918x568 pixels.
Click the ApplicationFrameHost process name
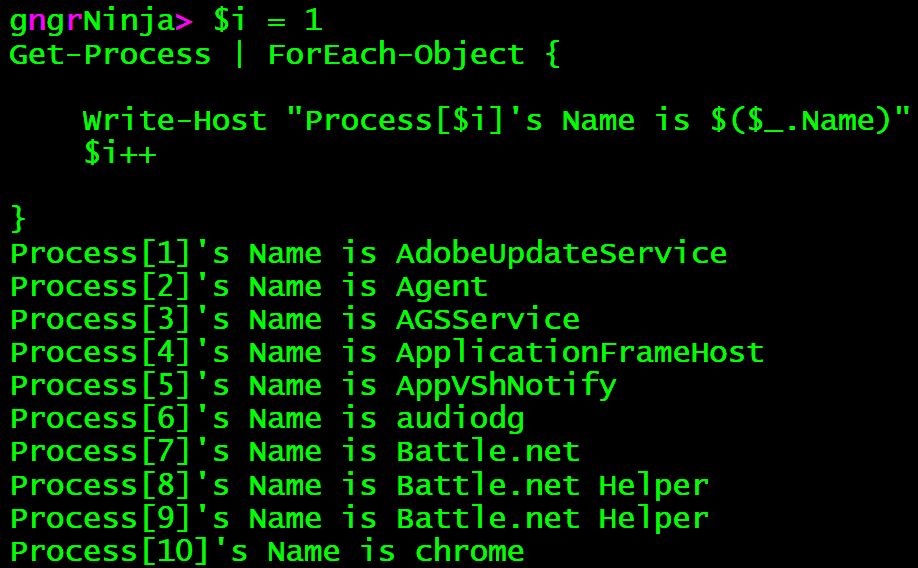point(579,352)
